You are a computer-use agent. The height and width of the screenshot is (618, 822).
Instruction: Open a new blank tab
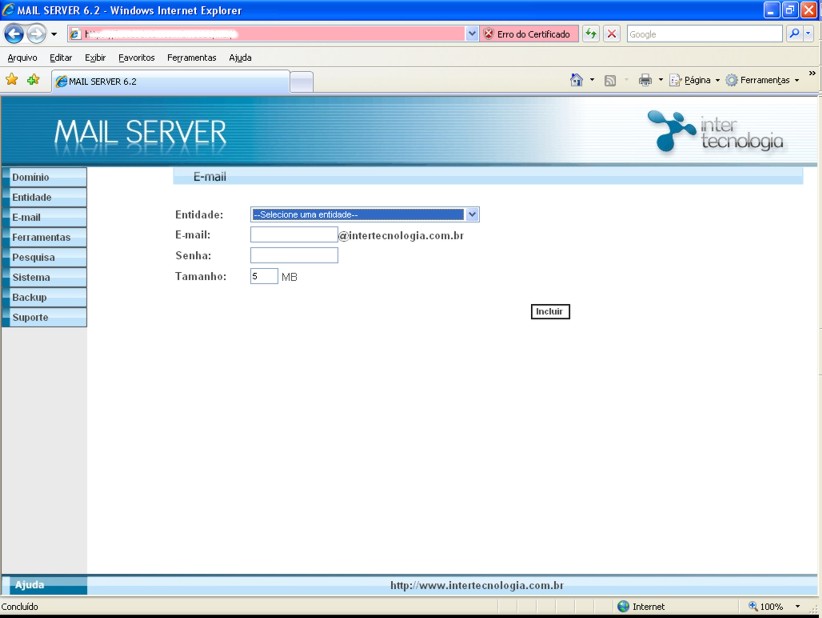(x=301, y=82)
